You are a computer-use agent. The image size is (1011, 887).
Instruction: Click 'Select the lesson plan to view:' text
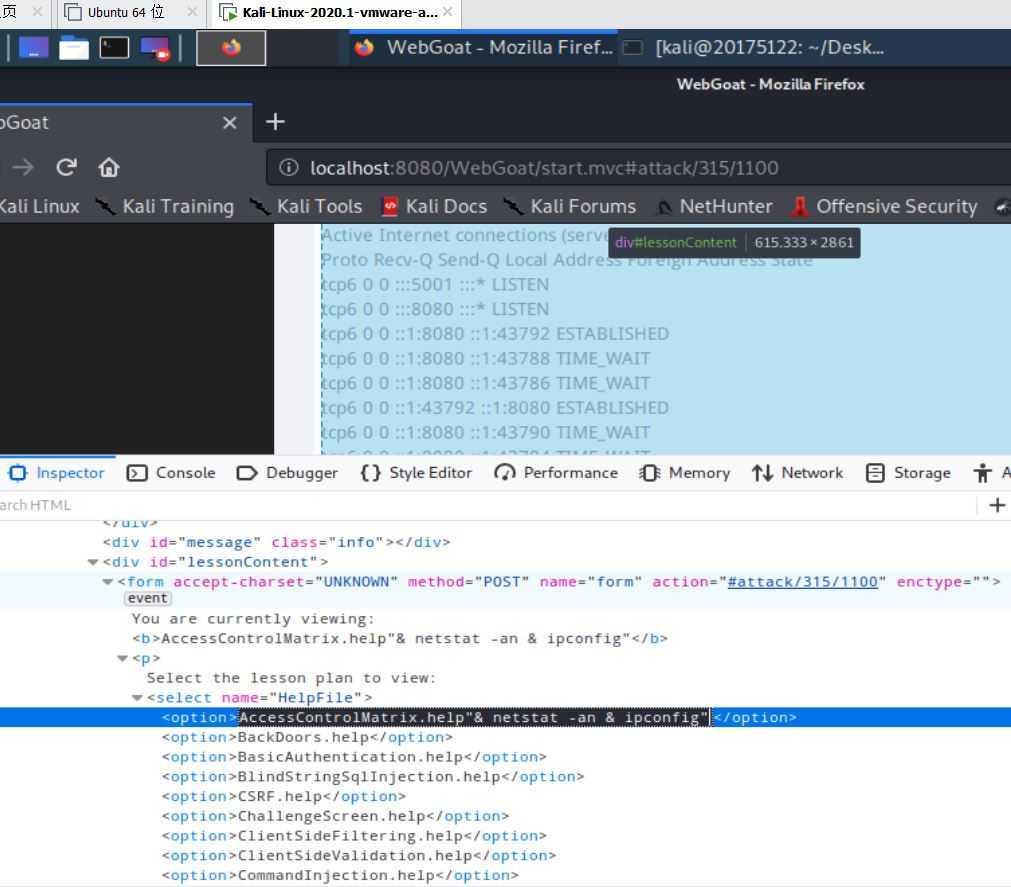(291, 678)
